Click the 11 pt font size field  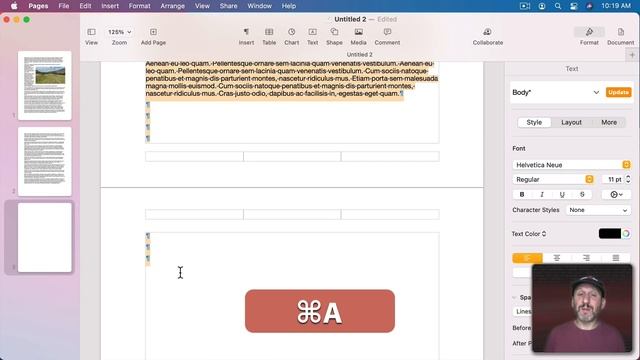613,180
